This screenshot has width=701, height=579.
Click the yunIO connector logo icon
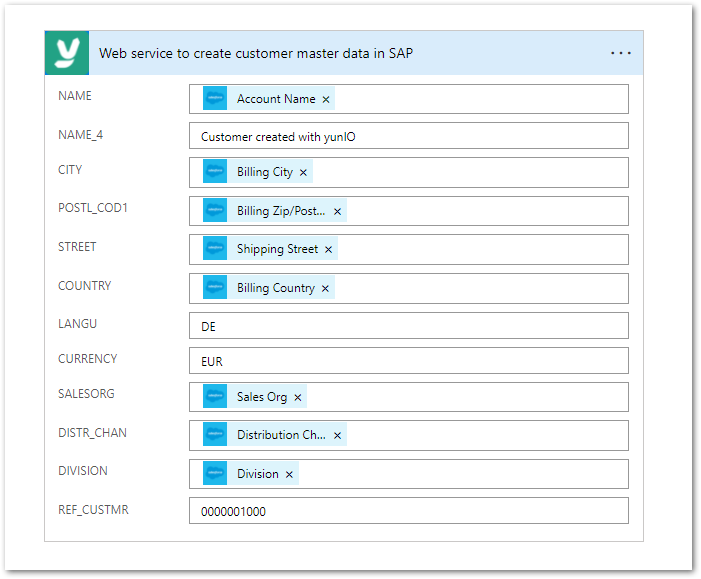click(x=67, y=53)
